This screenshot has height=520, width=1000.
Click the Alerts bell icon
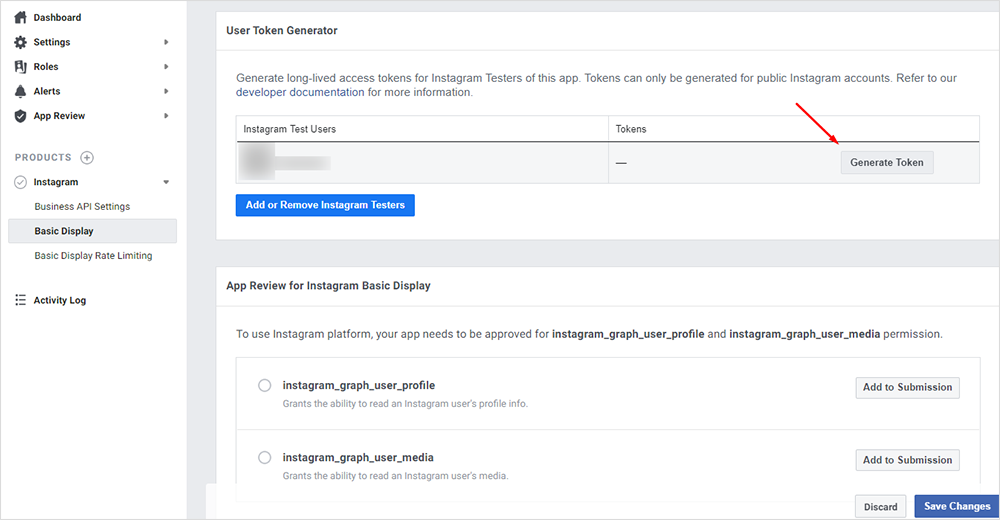pyautogui.click(x=20, y=91)
